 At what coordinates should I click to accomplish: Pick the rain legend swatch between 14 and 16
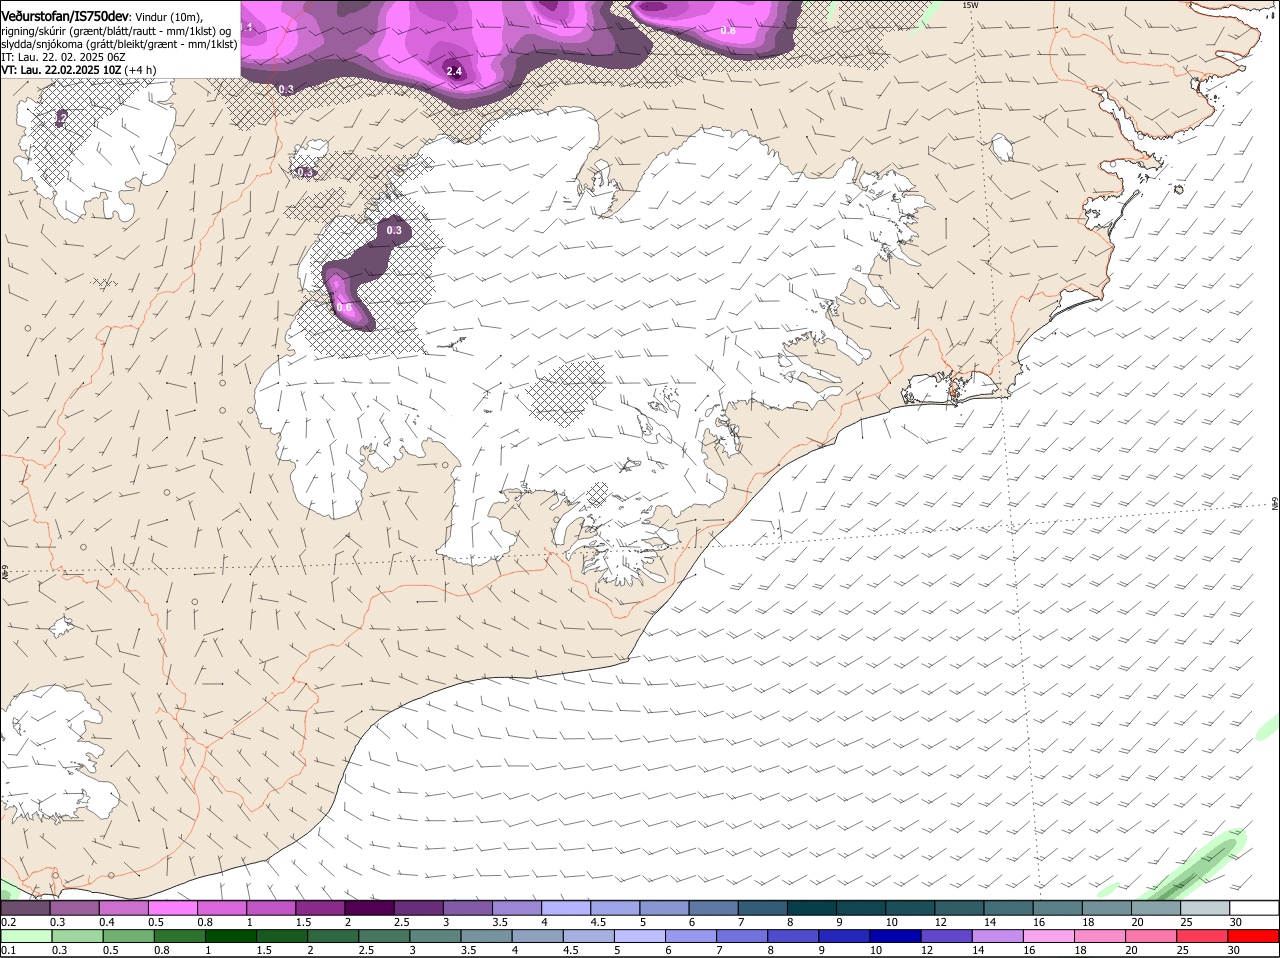[998, 937]
